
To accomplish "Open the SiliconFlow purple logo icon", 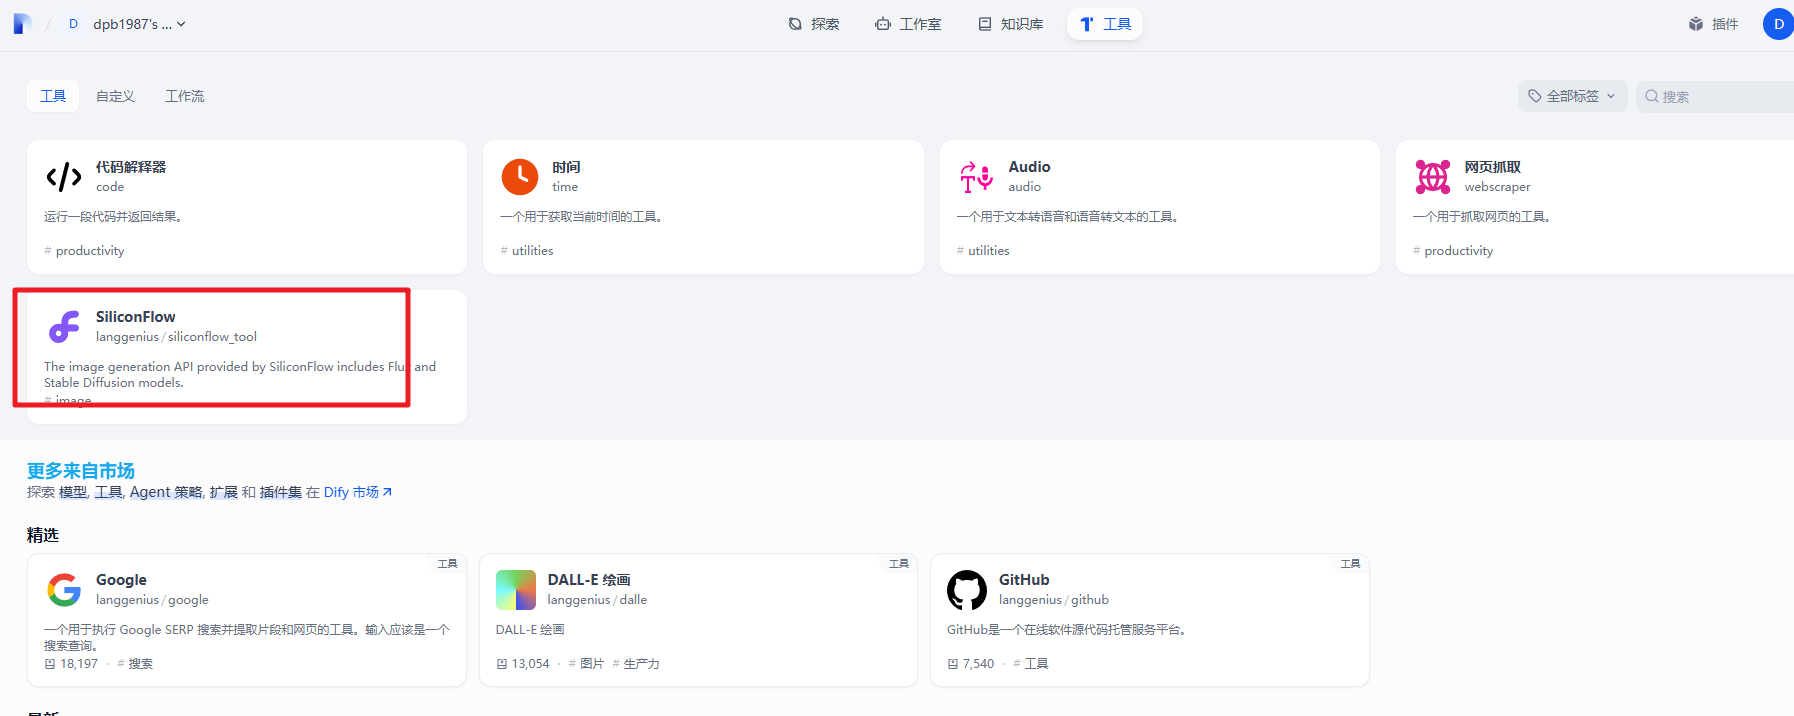I will [64, 327].
